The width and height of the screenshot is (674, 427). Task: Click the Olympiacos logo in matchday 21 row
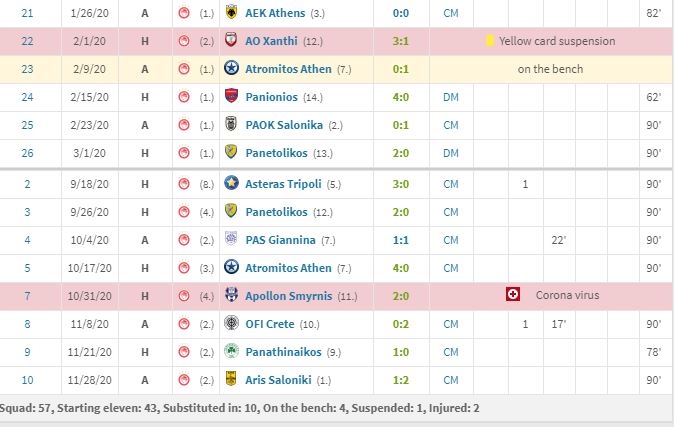184,13
